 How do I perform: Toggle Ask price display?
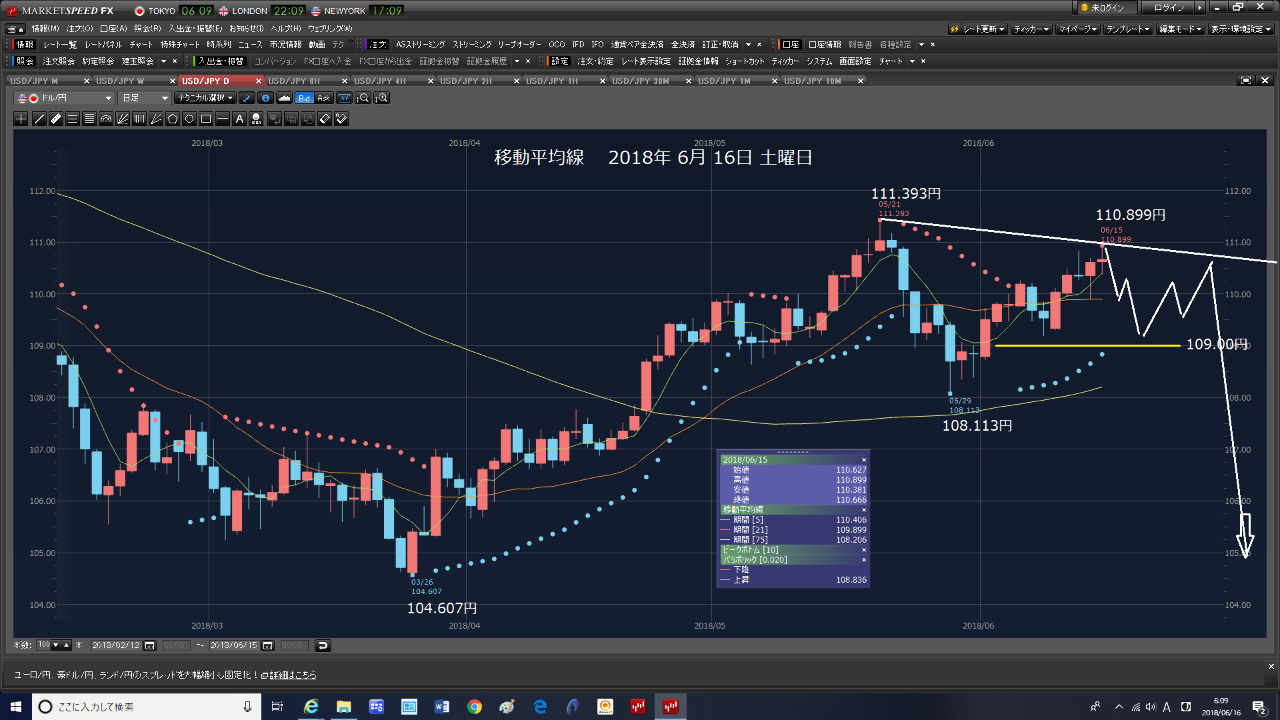[x=323, y=98]
